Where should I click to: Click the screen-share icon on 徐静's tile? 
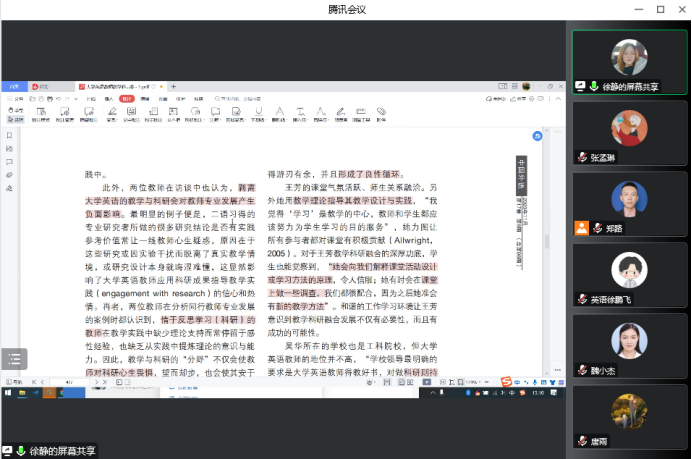[580, 87]
